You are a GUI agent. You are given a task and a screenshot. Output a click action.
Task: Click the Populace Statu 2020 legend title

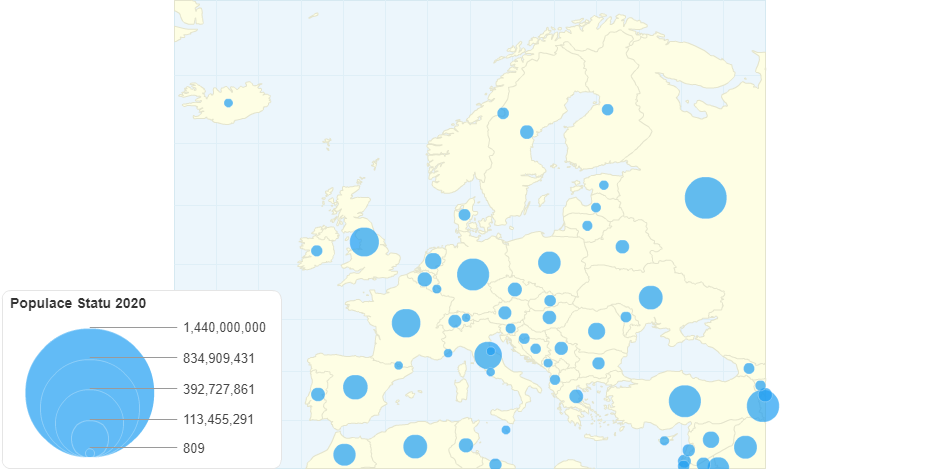(x=78, y=303)
